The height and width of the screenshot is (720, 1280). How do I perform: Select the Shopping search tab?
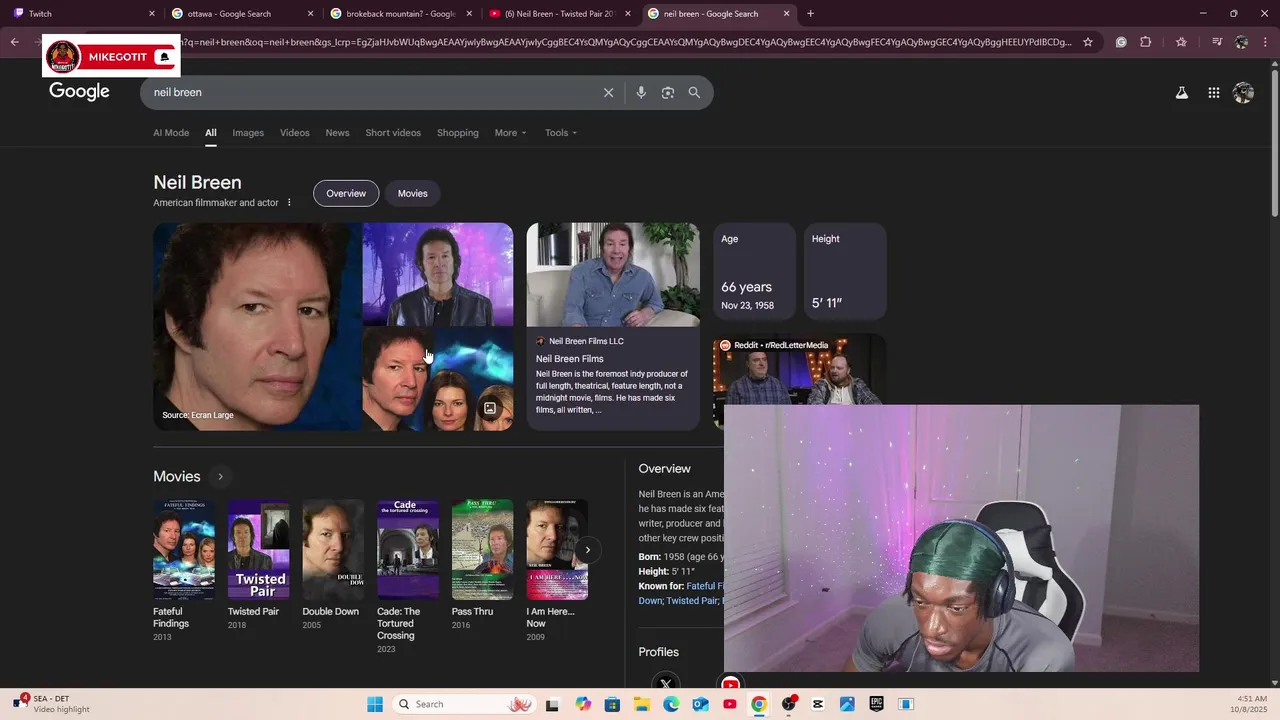click(x=458, y=133)
